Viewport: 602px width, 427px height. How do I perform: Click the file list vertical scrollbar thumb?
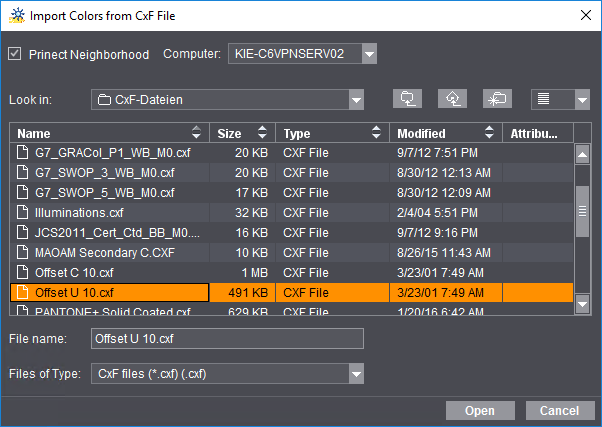[x=582, y=211]
